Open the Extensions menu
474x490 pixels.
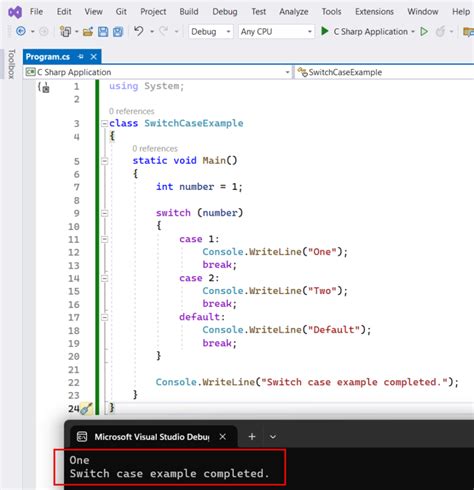374,12
